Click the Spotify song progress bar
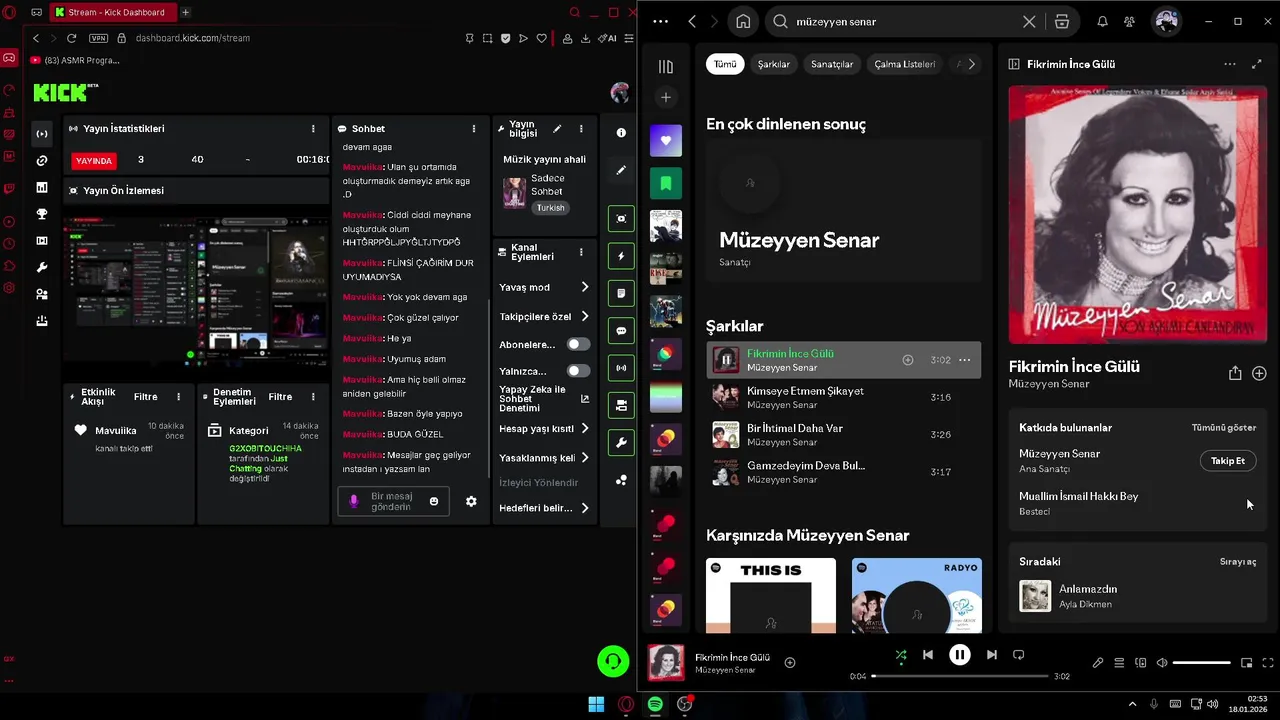 coord(959,676)
